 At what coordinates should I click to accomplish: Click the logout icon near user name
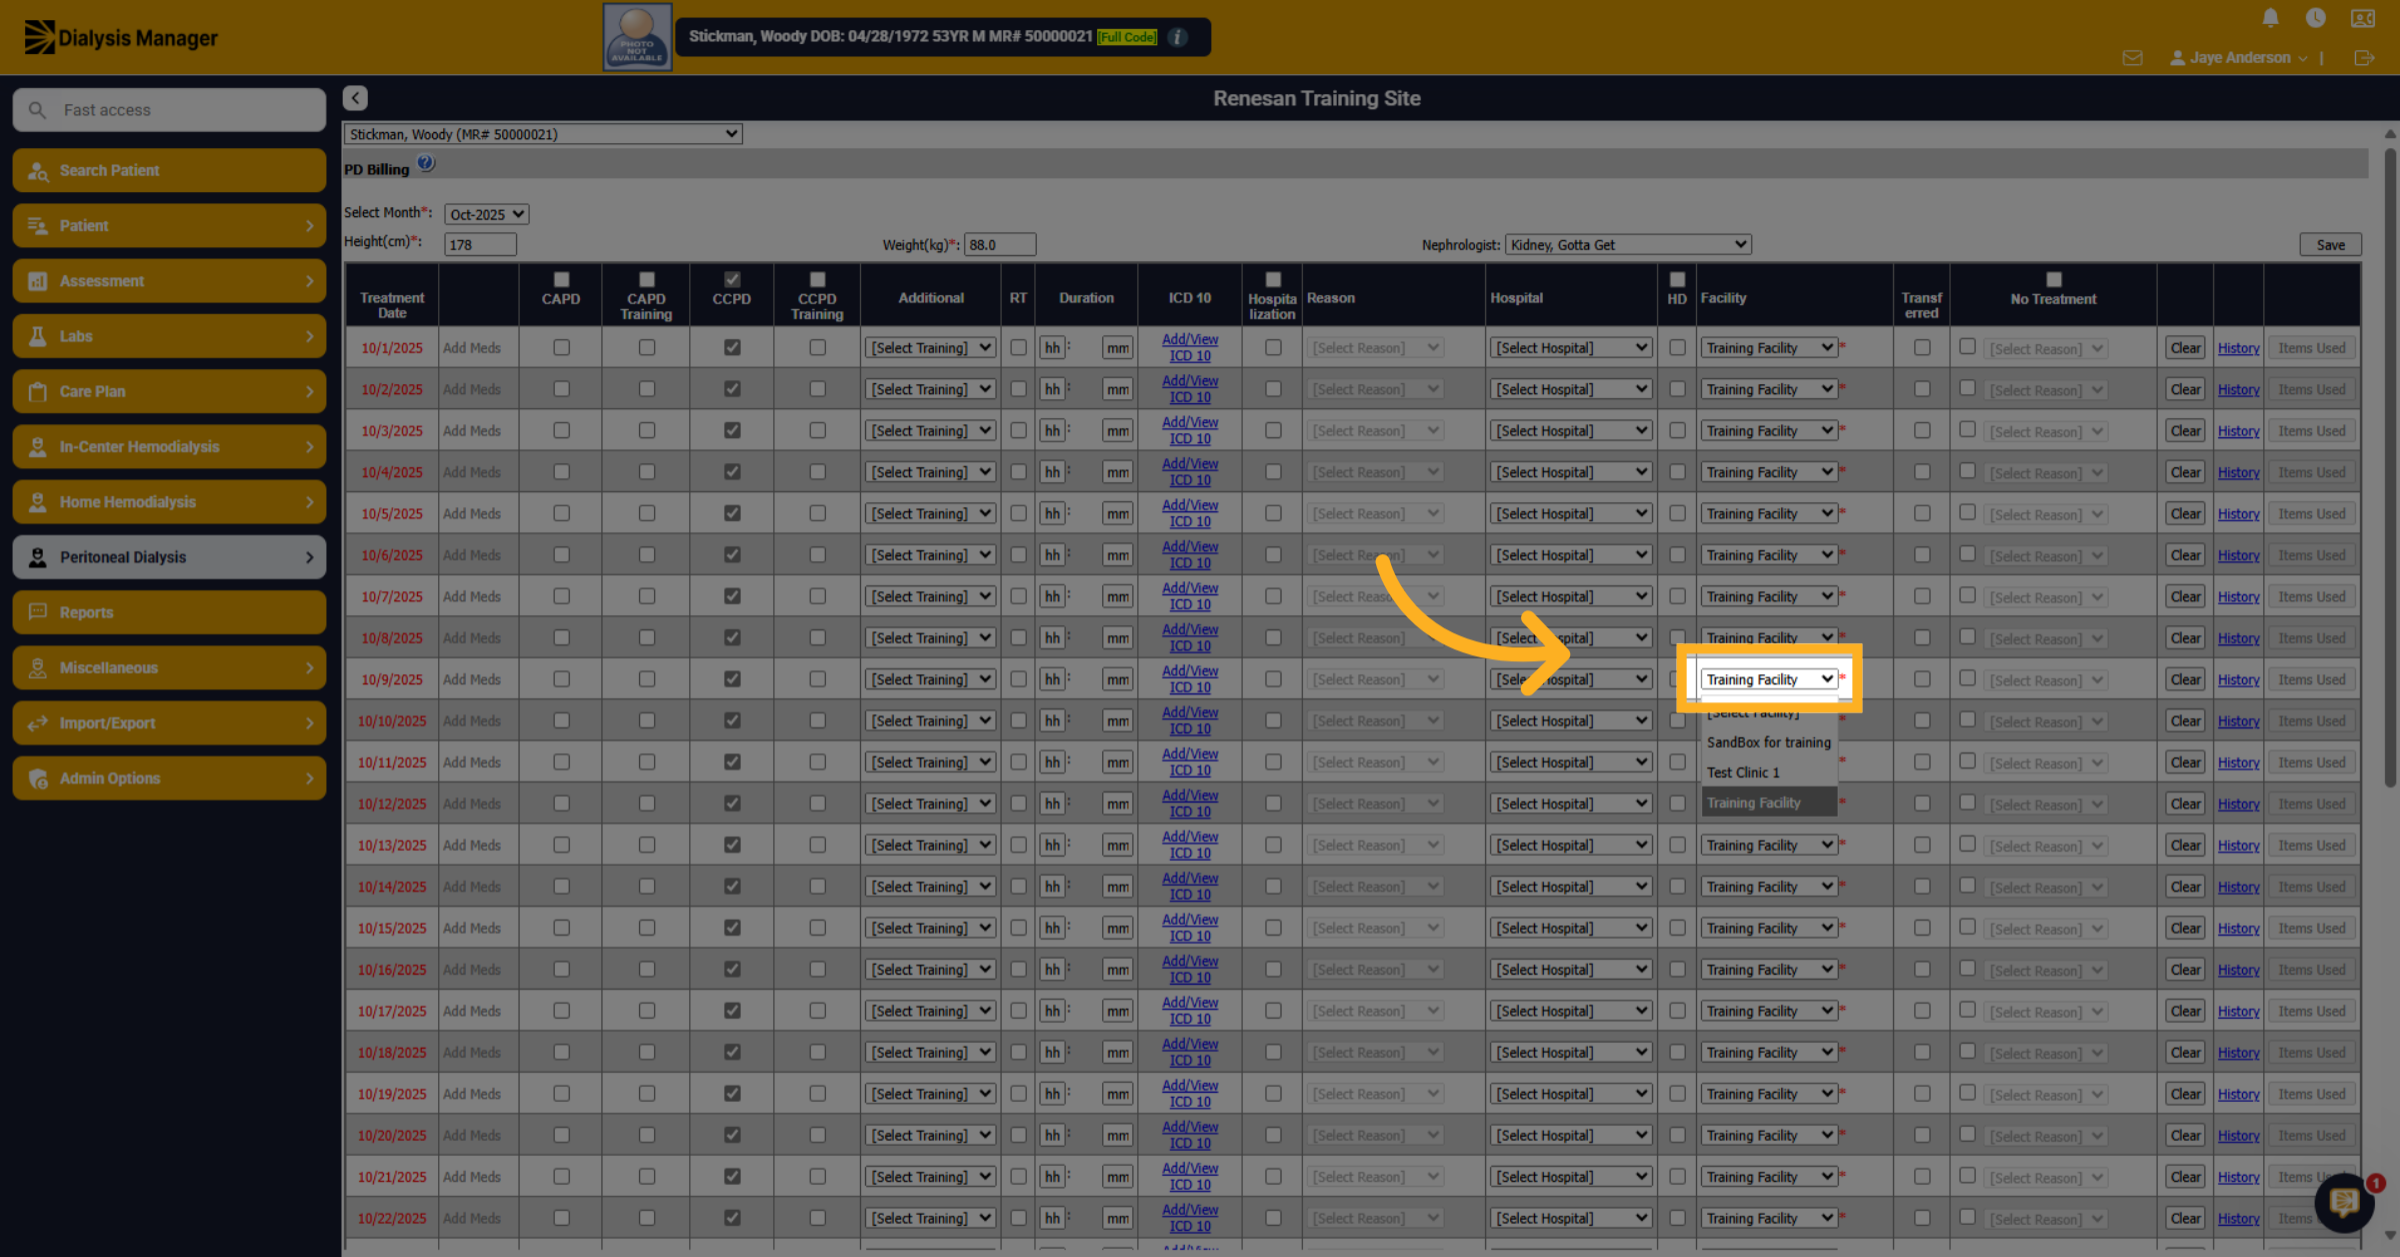tap(2364, 58)
